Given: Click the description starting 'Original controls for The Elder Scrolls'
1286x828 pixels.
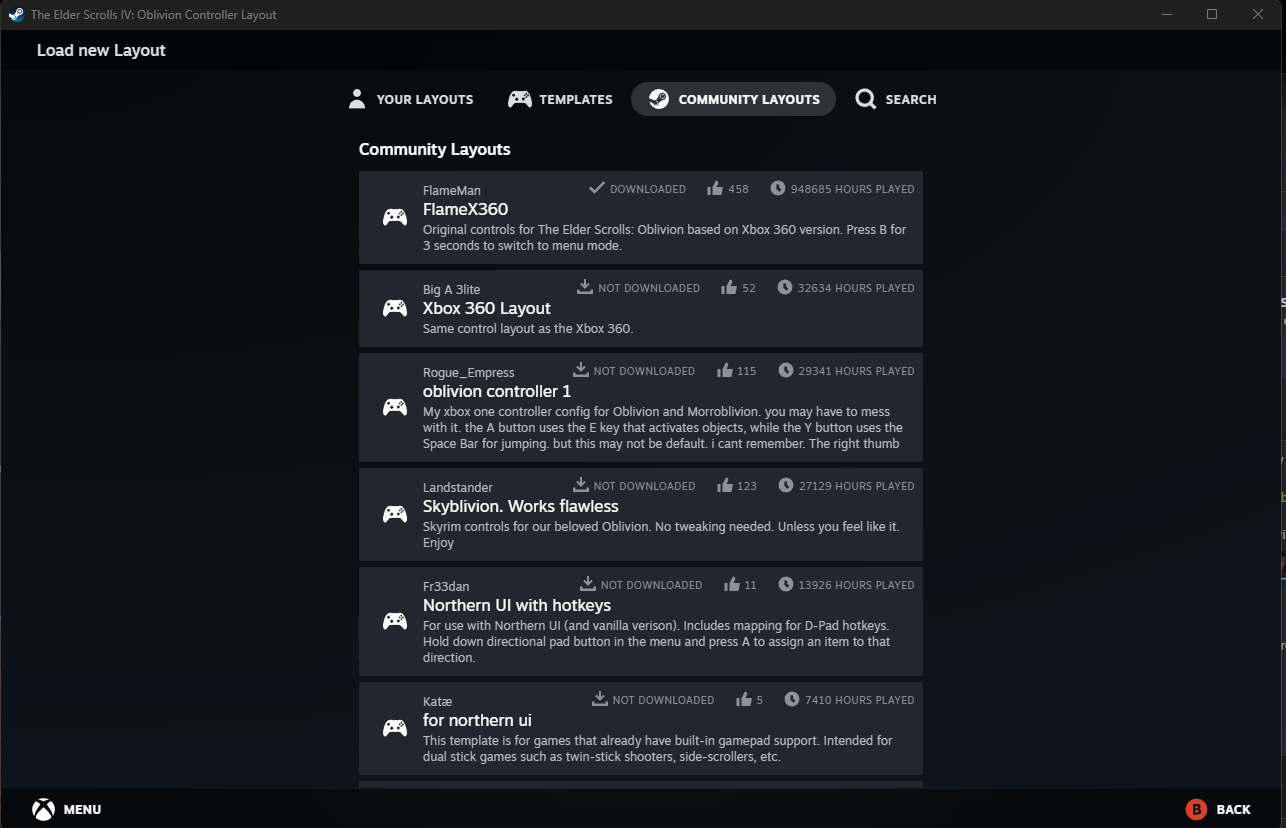Looking at the screenshot, I should [665, 237].
